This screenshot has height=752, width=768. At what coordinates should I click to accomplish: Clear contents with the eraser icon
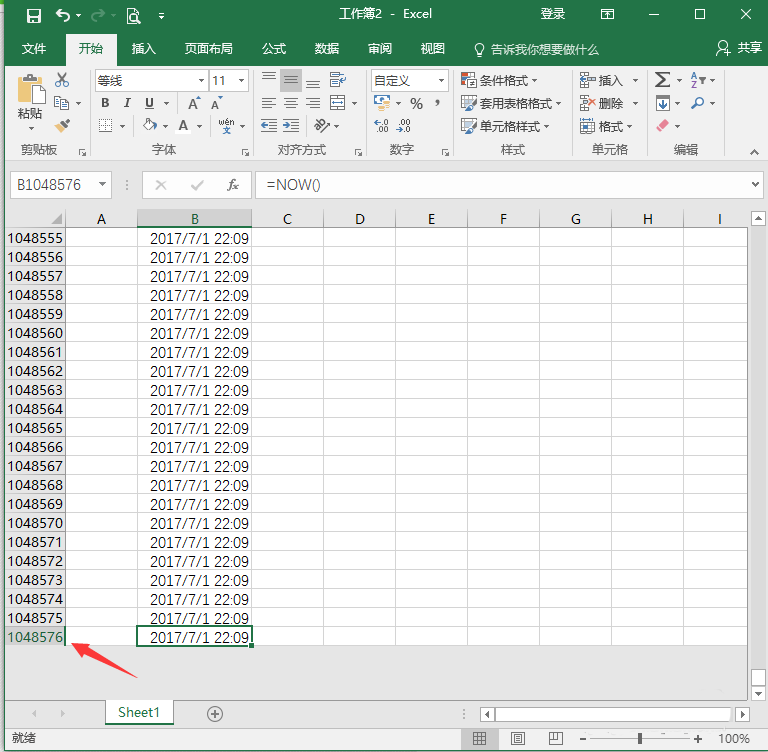(x=663, y=126)
